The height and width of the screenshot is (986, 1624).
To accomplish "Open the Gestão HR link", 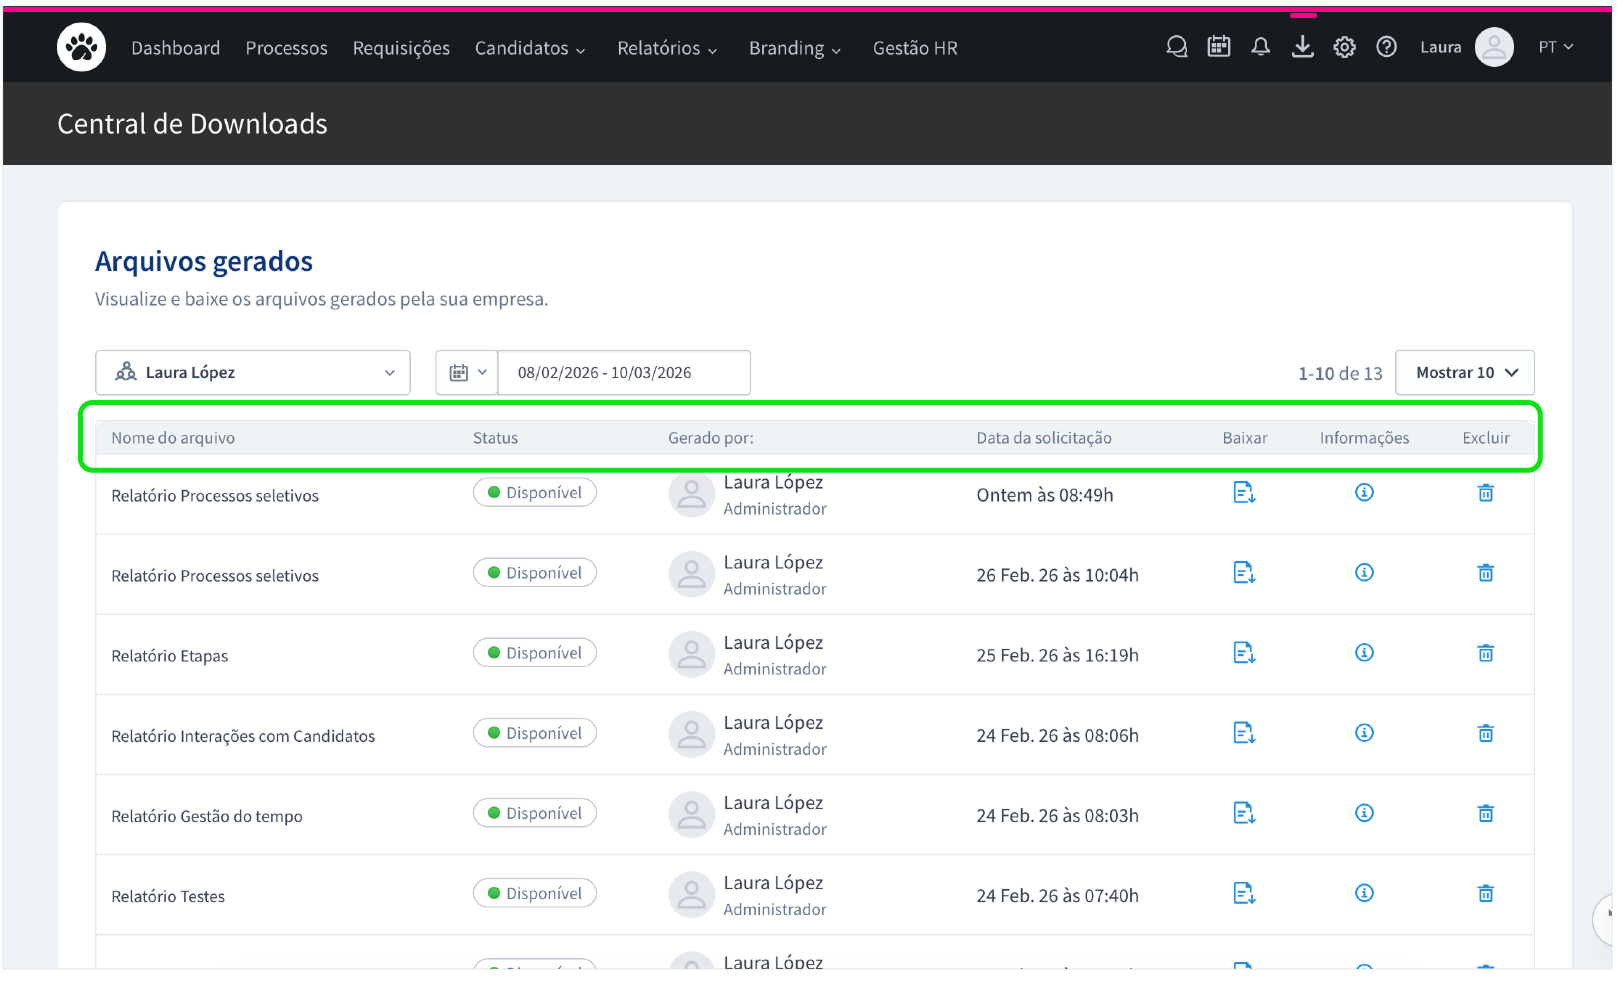I will (x=914, y=48).
